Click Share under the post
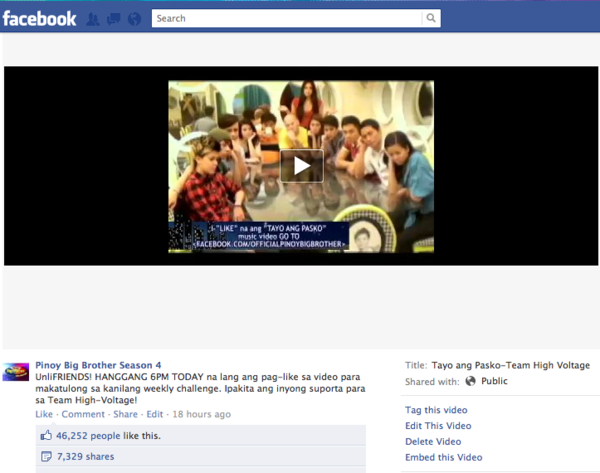The height and width of the screenshot is (473, 600). coord(125,414)
